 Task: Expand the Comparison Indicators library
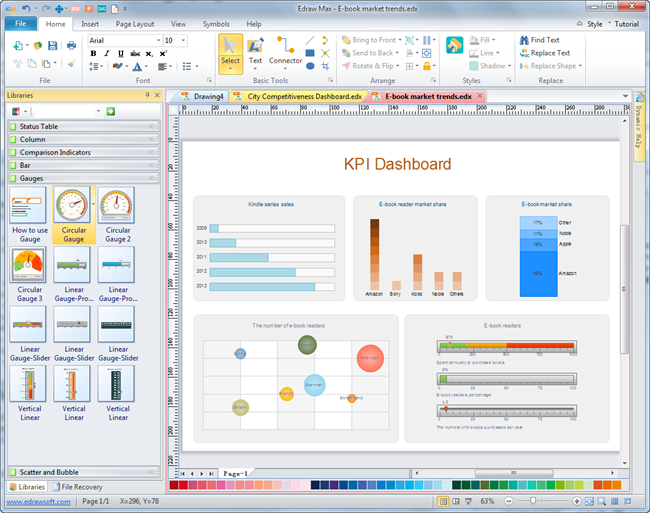[80, 152]
